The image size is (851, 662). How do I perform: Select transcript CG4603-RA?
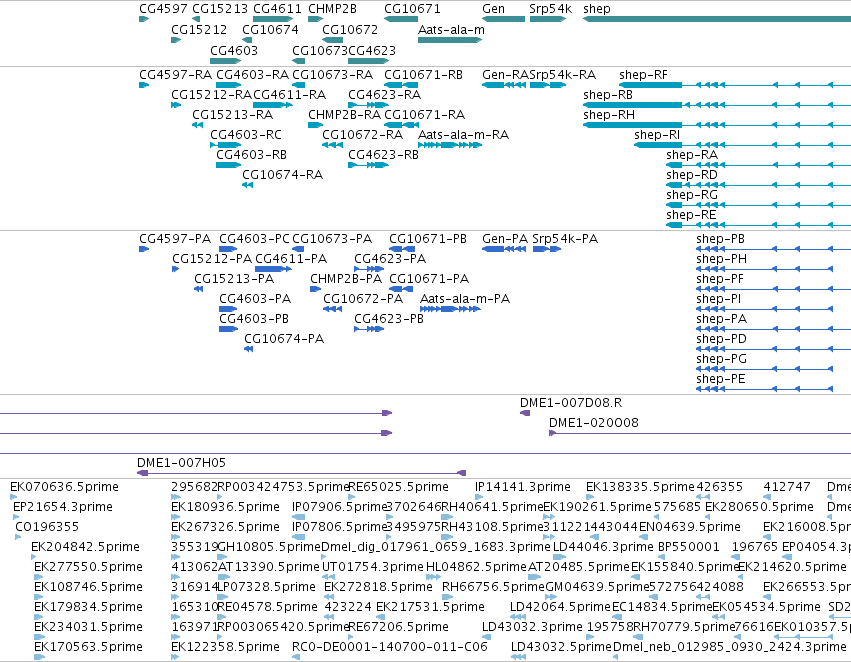252,74
